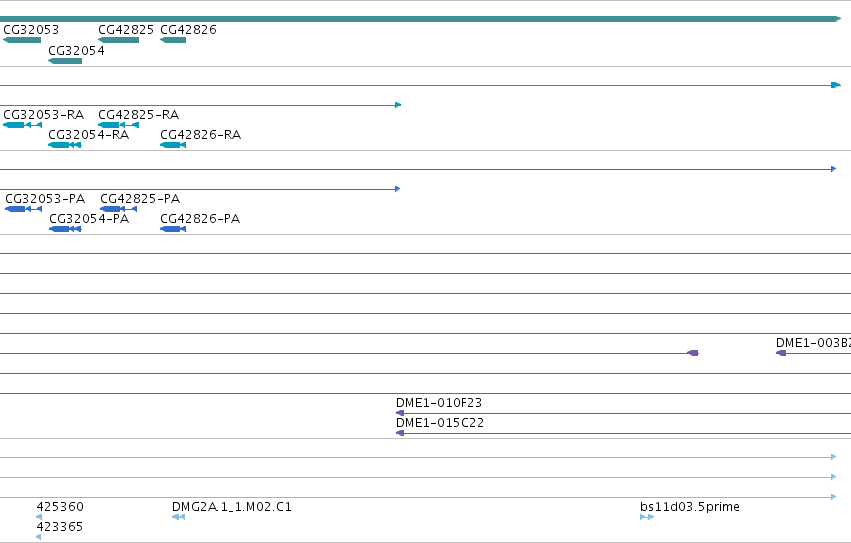Select the bs11d03.5prime arrow glyph
This screenshot has height=543, width=851.
(x=647, y=517)
